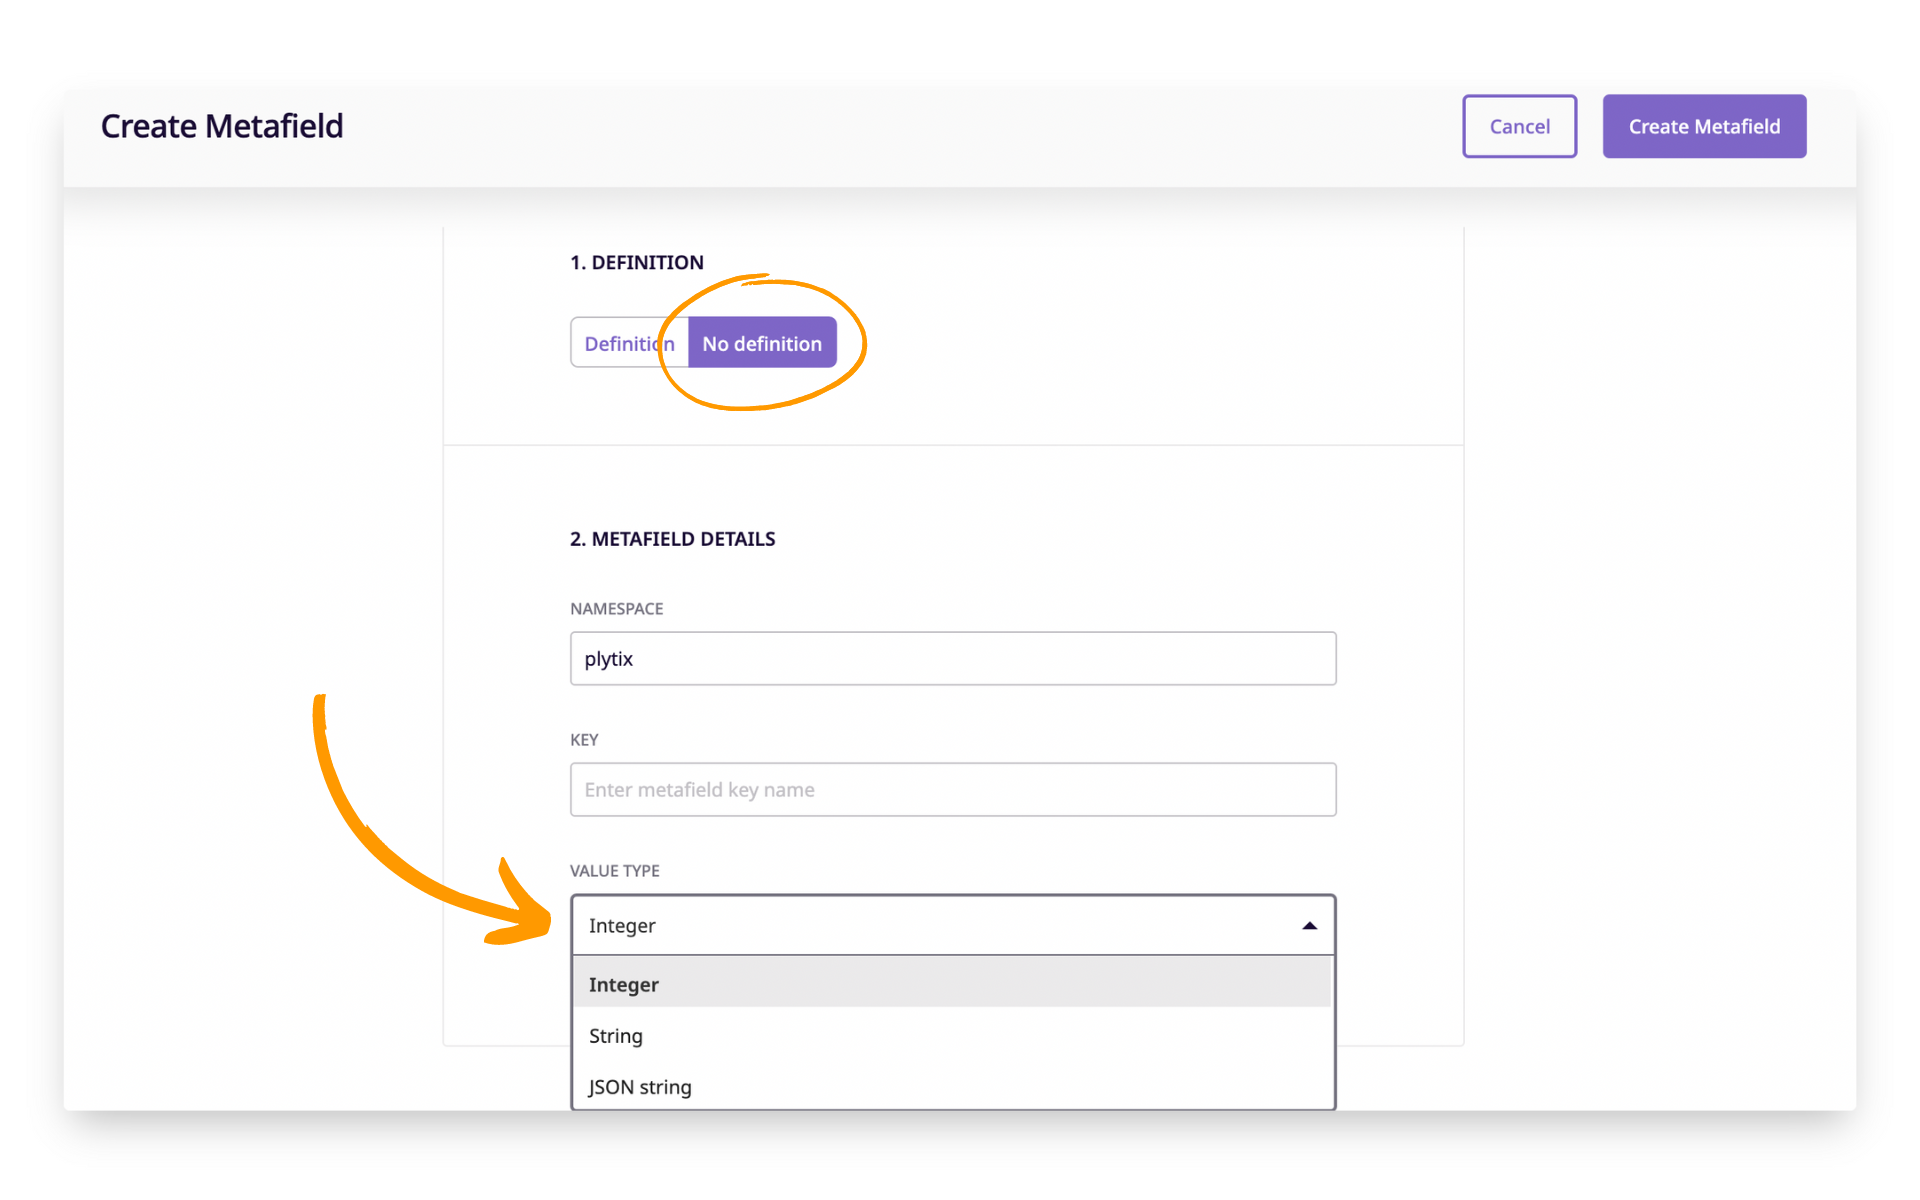Click the 2. METAFIELD DETAILS section heading
The image size is (1920, 1200).
point(672,538)
